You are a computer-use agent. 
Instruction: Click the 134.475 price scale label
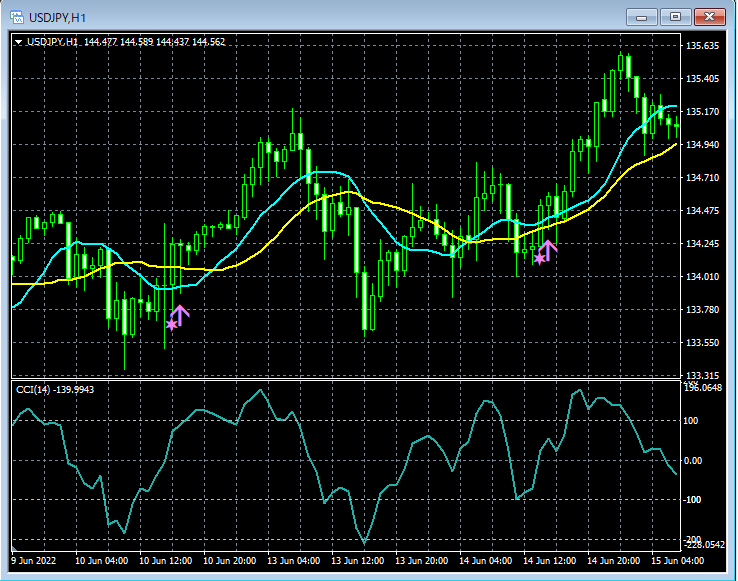(x=702, y=210)
